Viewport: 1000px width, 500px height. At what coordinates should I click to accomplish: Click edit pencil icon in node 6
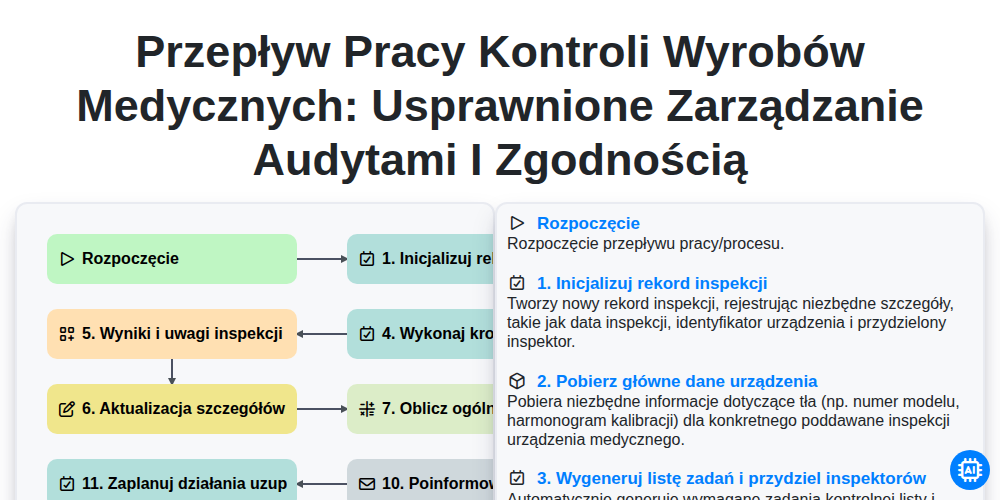point(67,409)
